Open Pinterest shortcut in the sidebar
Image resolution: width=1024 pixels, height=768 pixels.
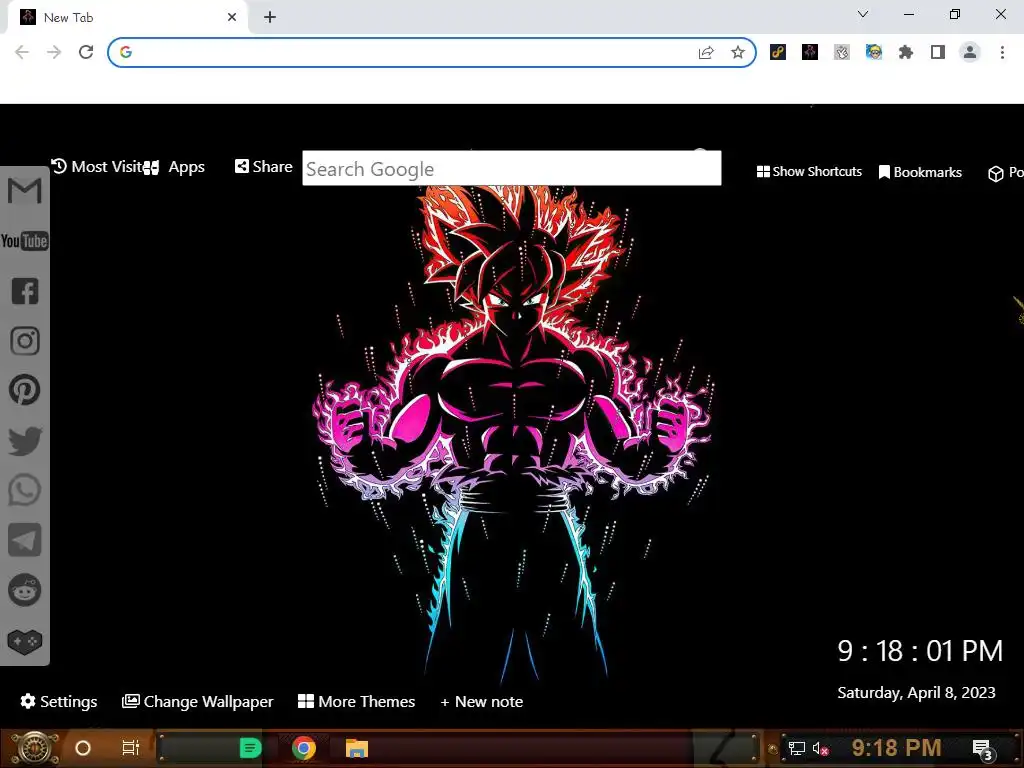tap(25, 391)
